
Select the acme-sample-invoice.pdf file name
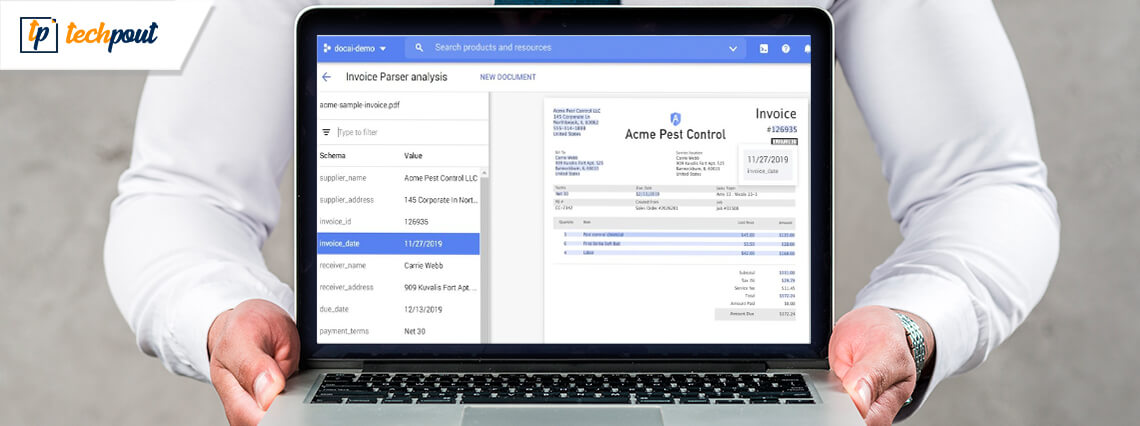pyautogui.click(x=359, y=105)
